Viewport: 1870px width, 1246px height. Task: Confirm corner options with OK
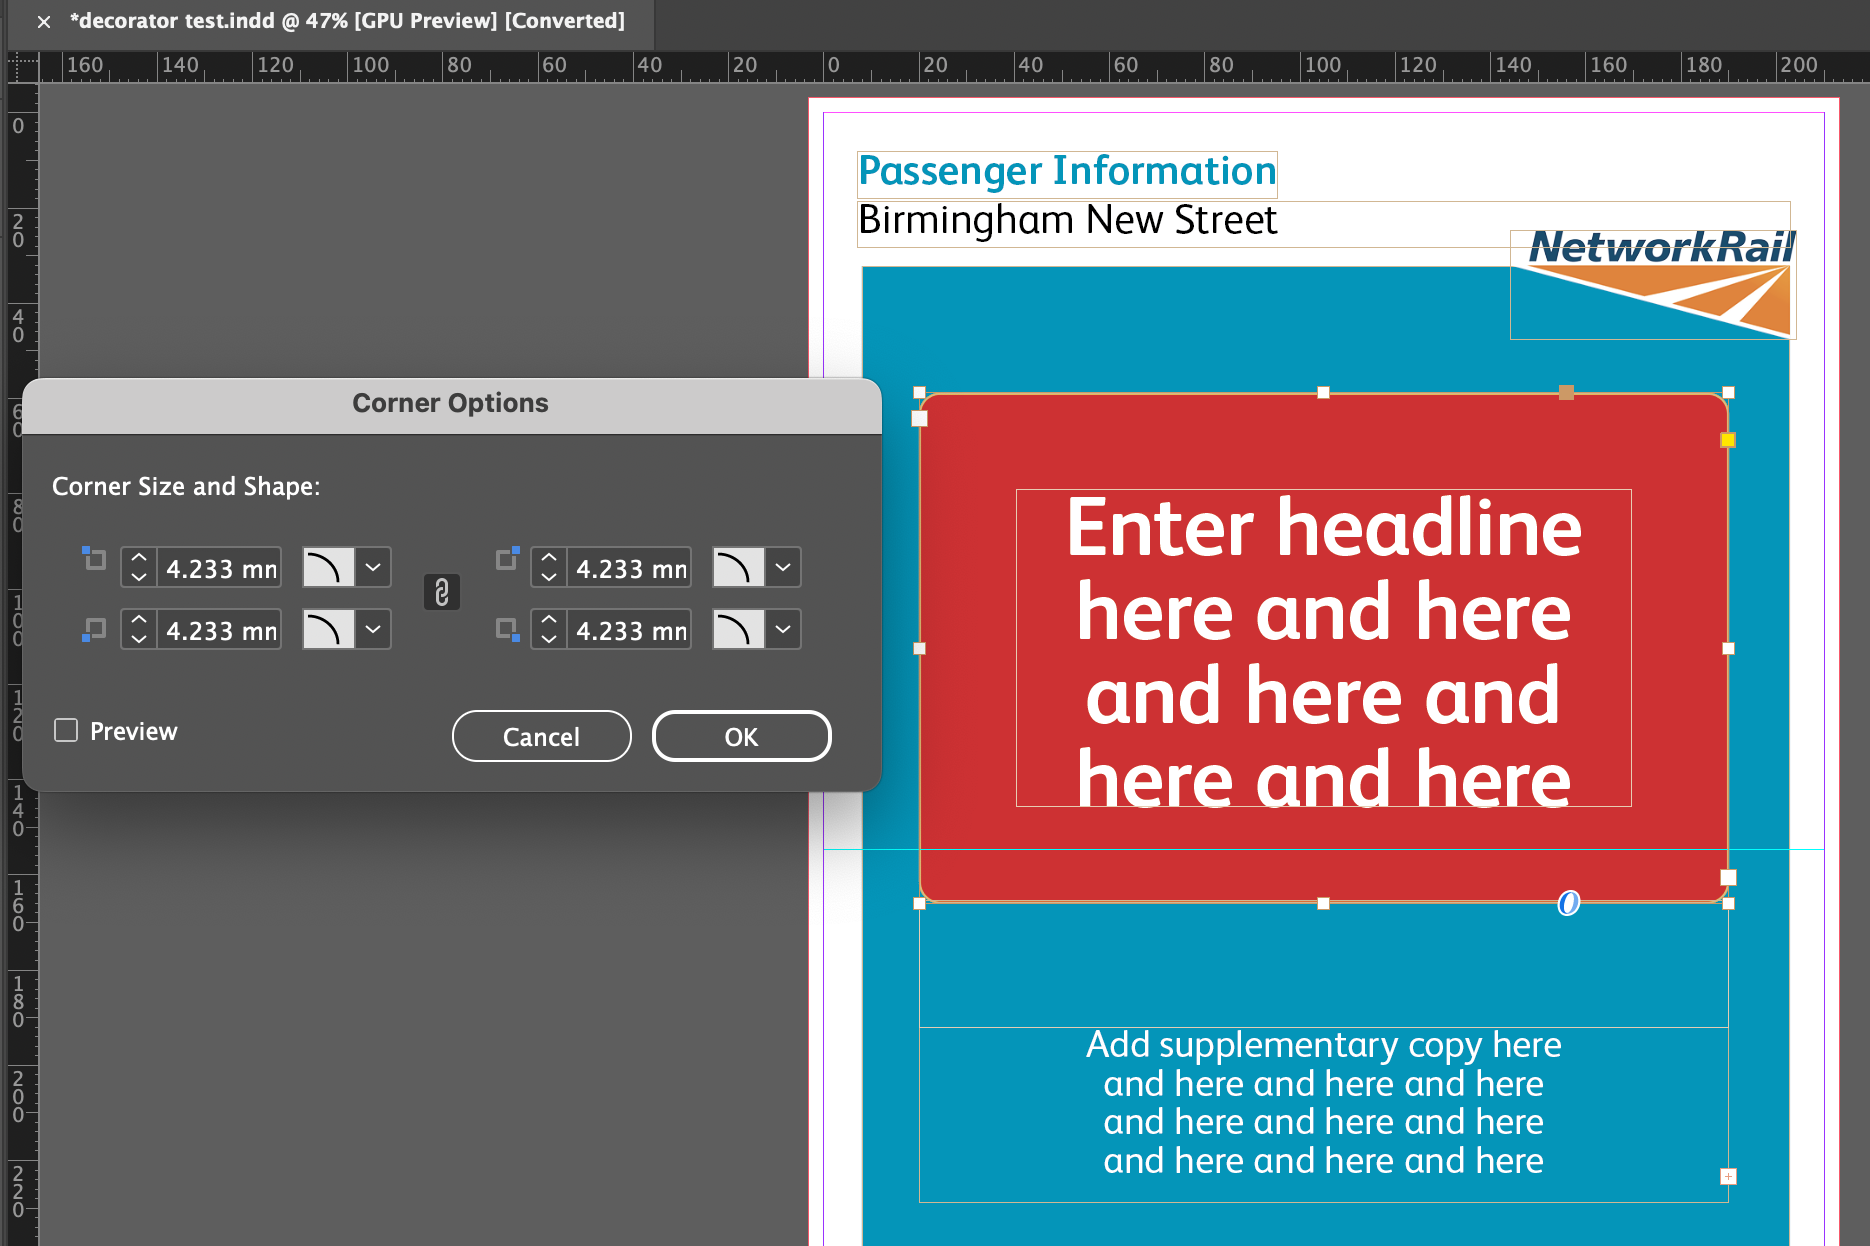[x=741, y=736]
